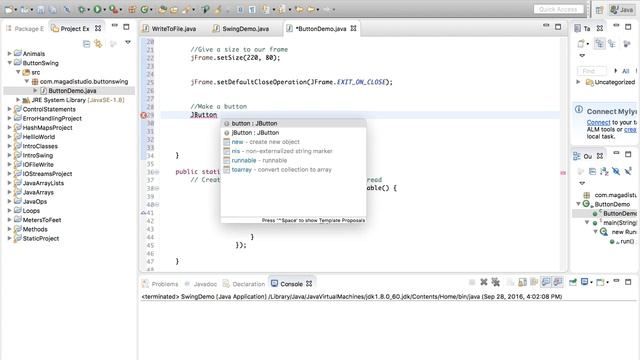Click the Save icon in the toolbar
640x360 pixels.
coord(40,9)
